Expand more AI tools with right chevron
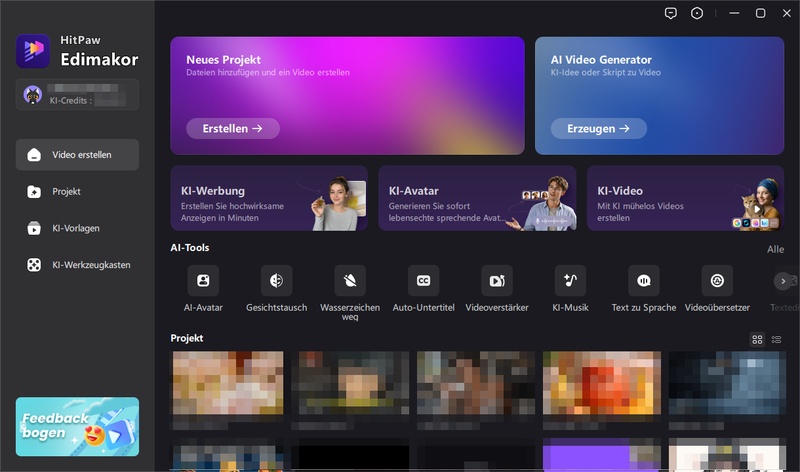This screenshot has height=472, width=800. point(783,281)
